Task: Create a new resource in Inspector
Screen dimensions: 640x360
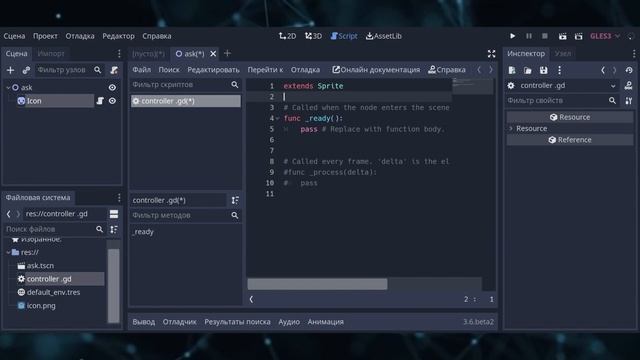Action: pos(512,70)
